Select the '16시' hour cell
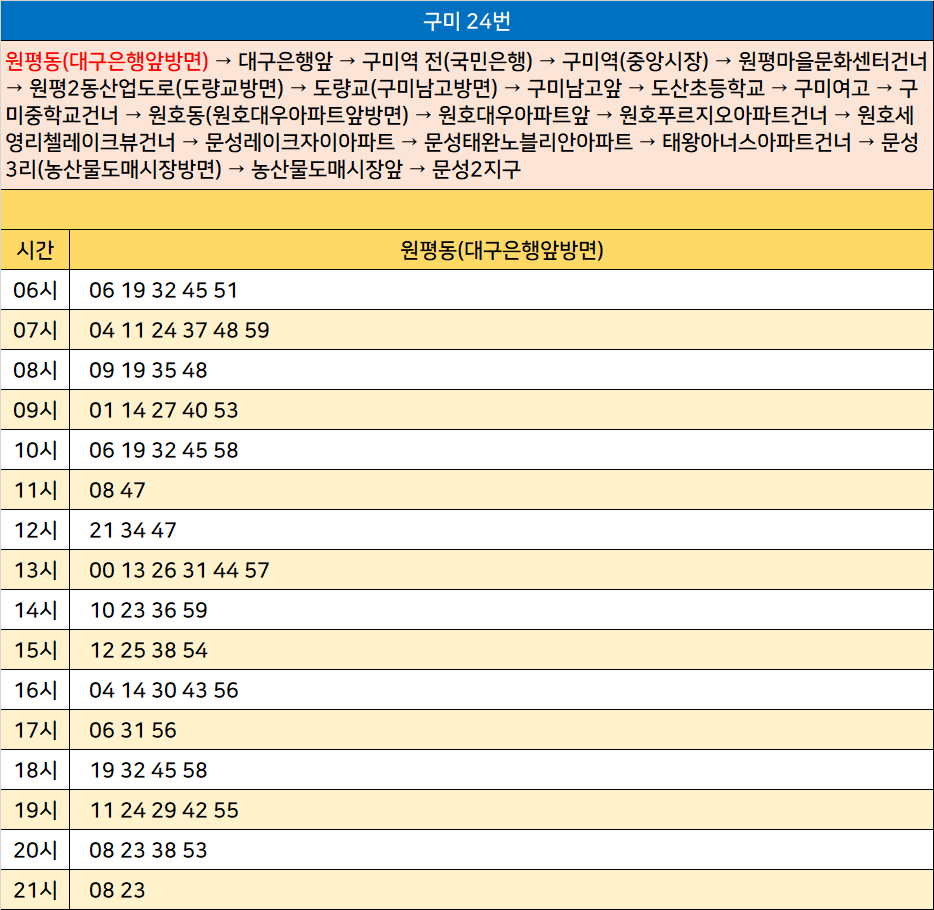Image resolution: width=934 pixels, height=910 pixels. pyautogui.click(x=35, y=690)
